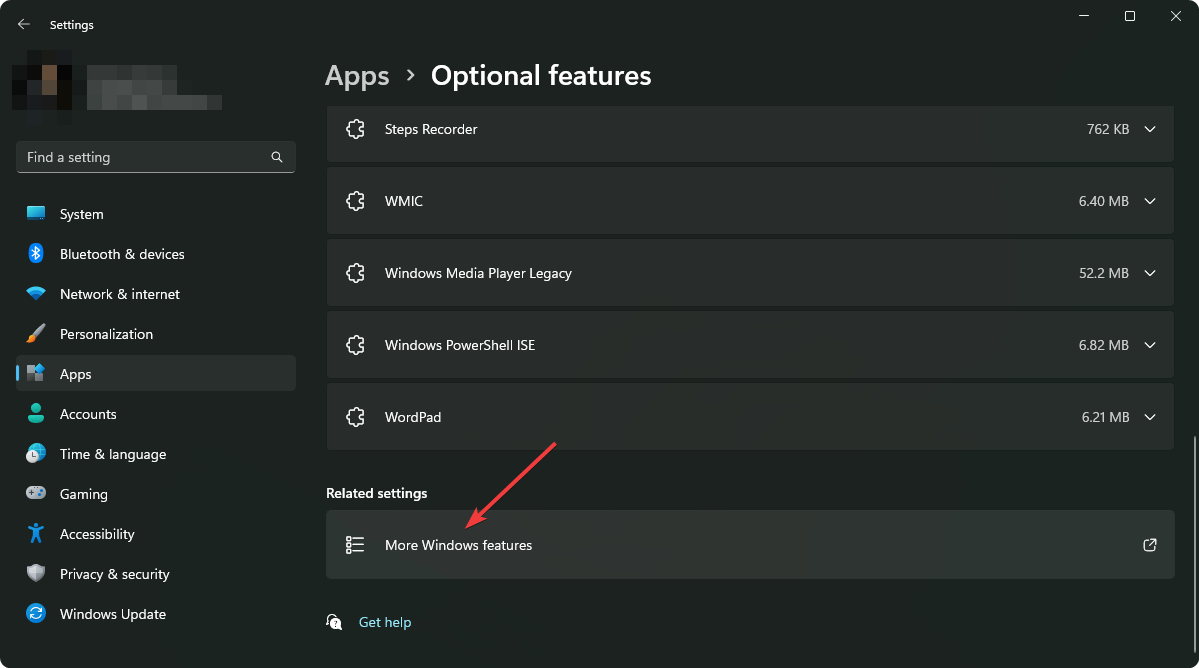1199x668 pixels.
Task: Click the external link open icon
Action: (1149, 544)
